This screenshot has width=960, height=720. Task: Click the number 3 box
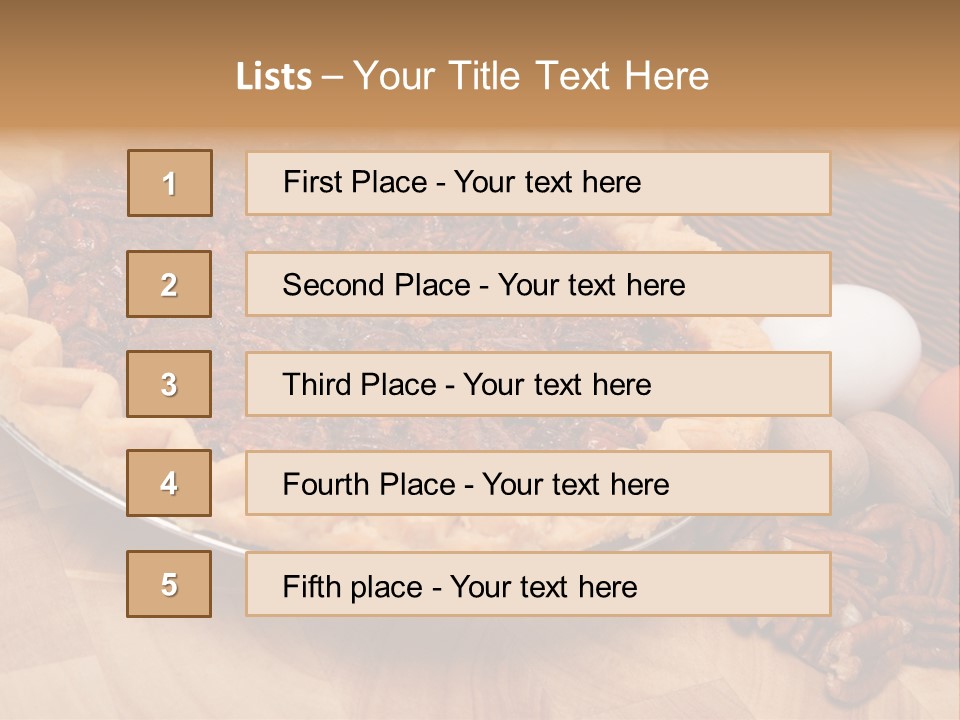[170, 384]
